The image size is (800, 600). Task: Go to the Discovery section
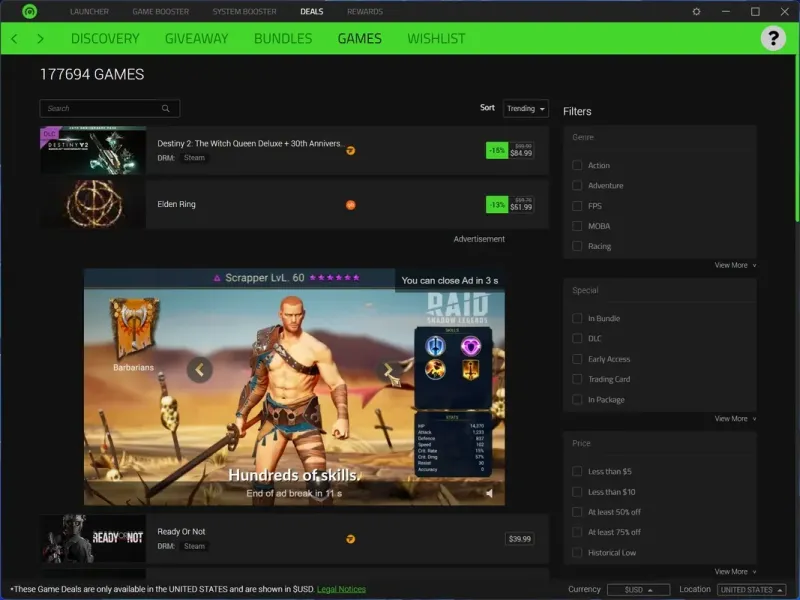(x=105, y=38)
